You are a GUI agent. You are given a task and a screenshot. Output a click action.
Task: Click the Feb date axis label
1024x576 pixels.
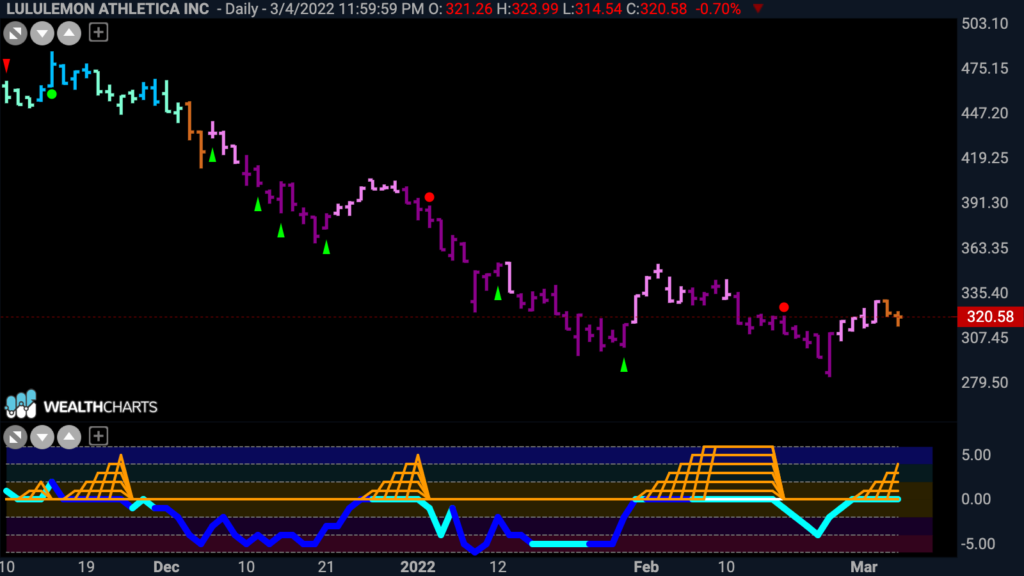tap(646, 567)
